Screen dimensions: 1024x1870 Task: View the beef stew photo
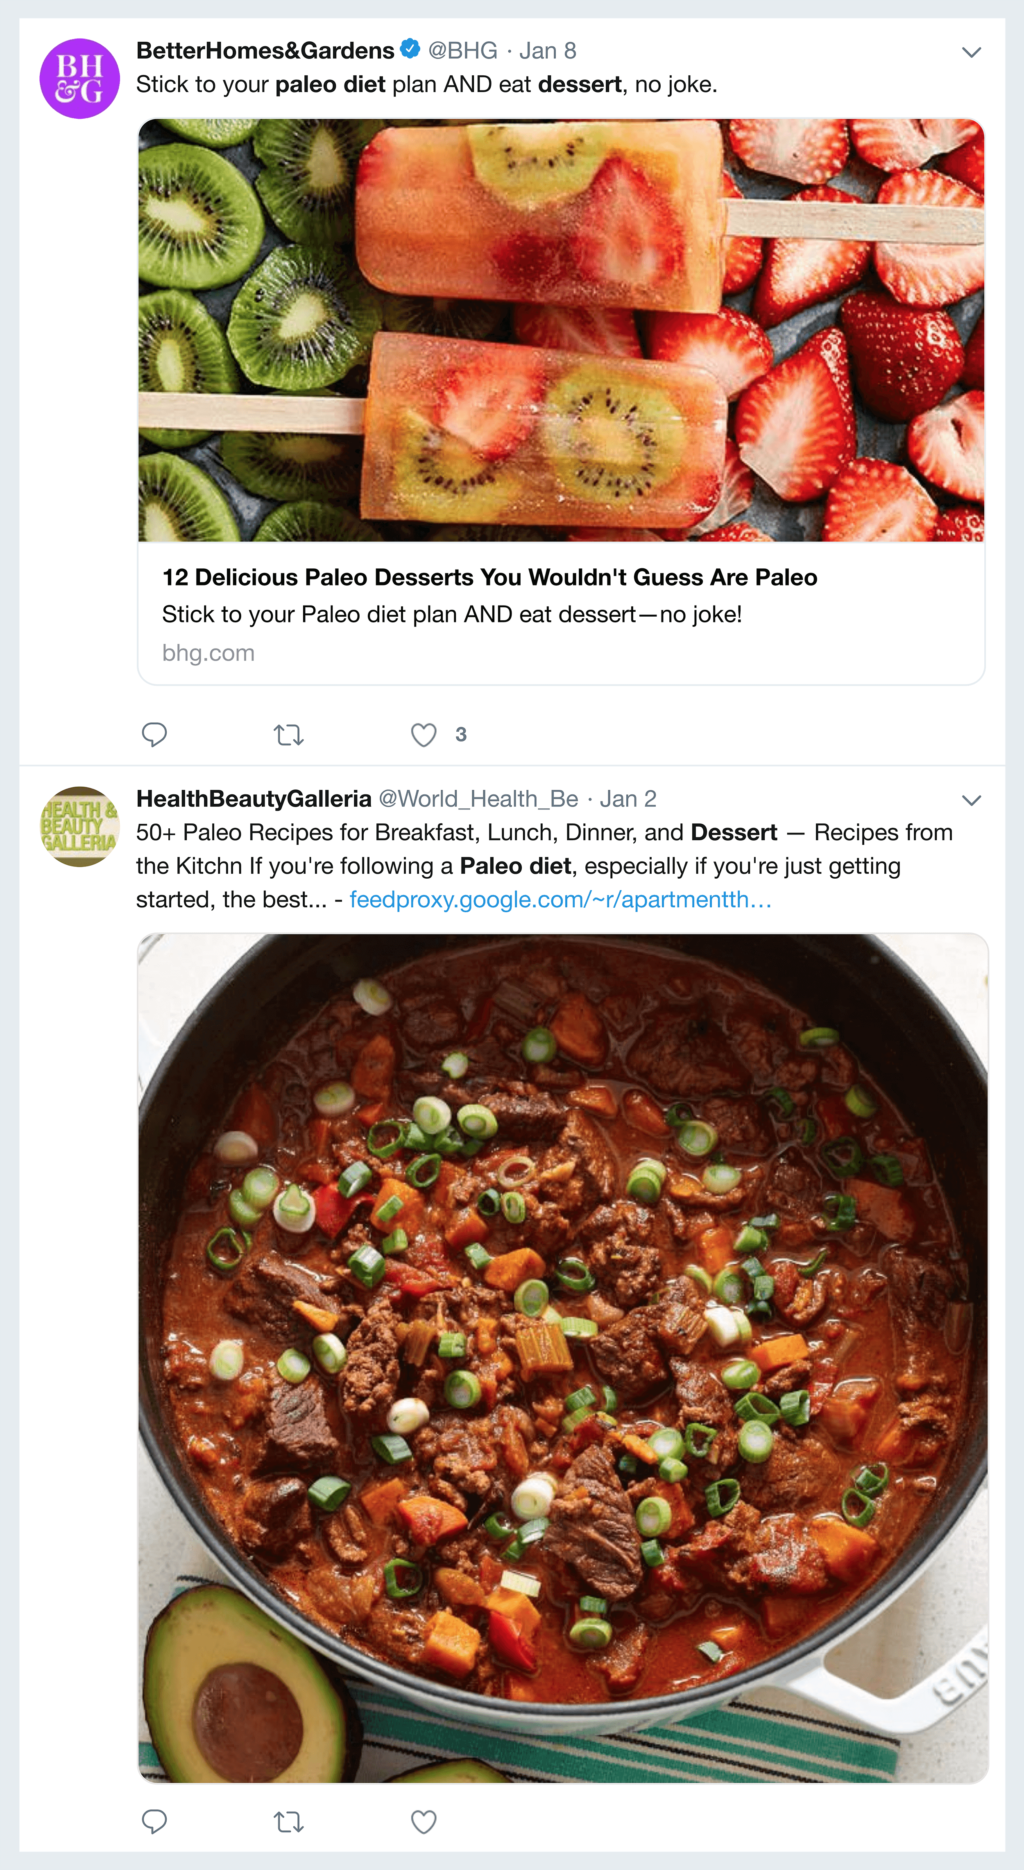click(563, 1357)
